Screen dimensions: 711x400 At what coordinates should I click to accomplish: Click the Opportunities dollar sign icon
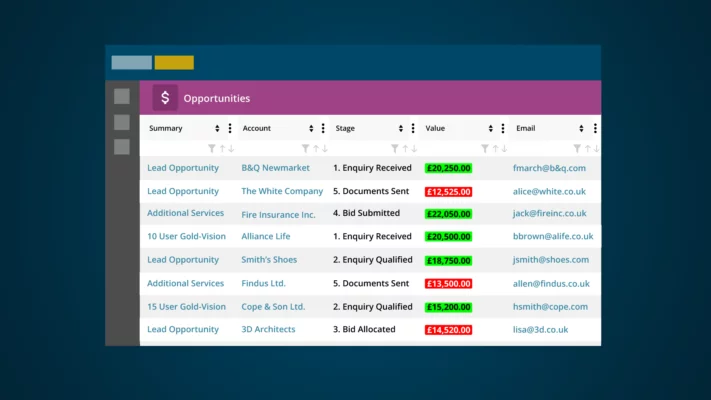[x=165, y=98]
